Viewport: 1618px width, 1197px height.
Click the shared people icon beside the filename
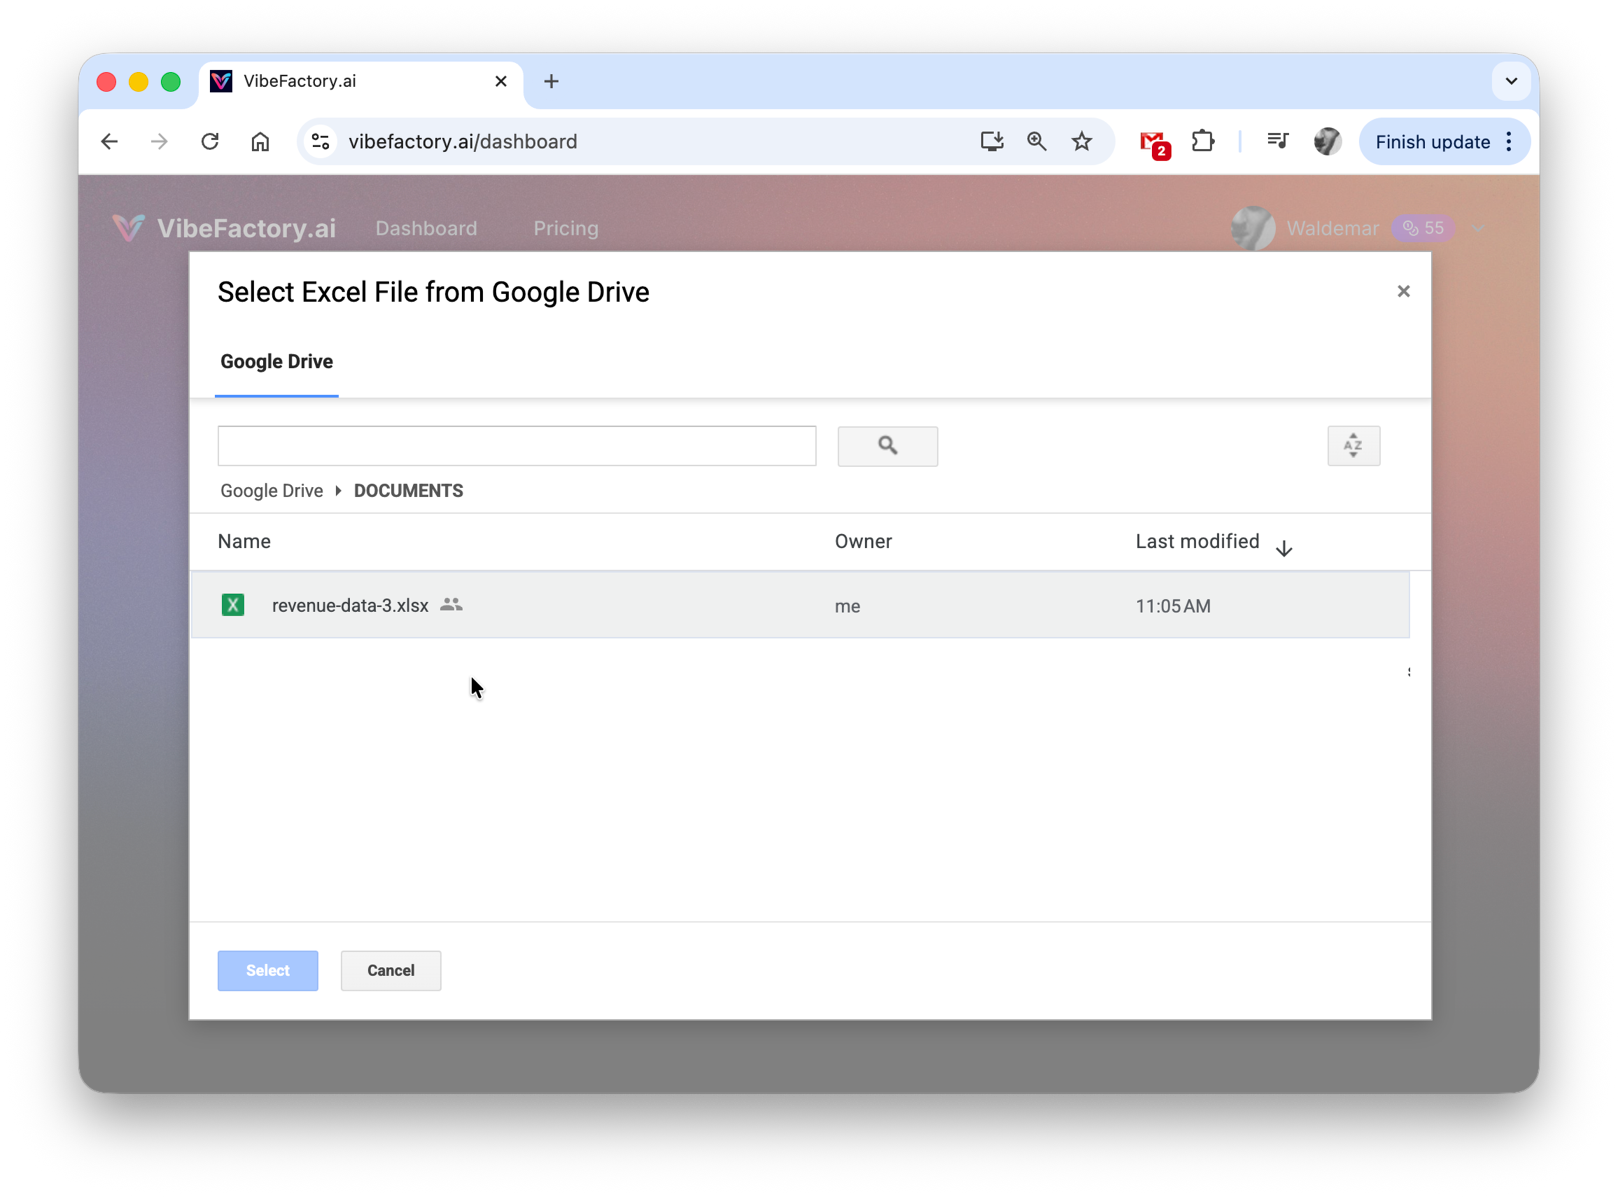click(451, 605)
